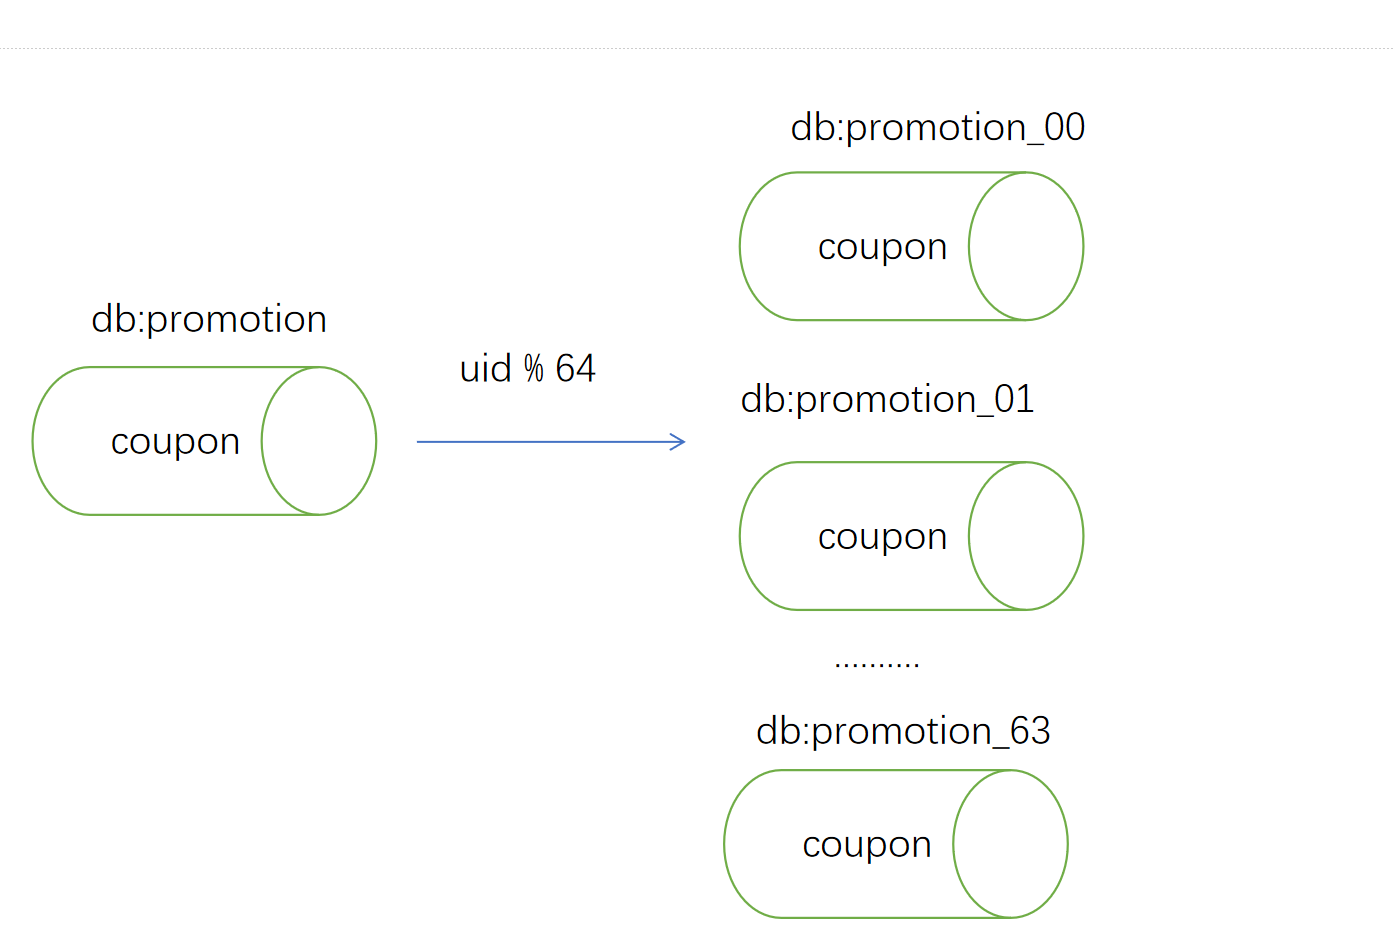Image resolution: width=1393 pixels, height=948 pixels.
Task: Select end cap ellipse of promotion_00 cylinder
Action: coord(1026,246)
